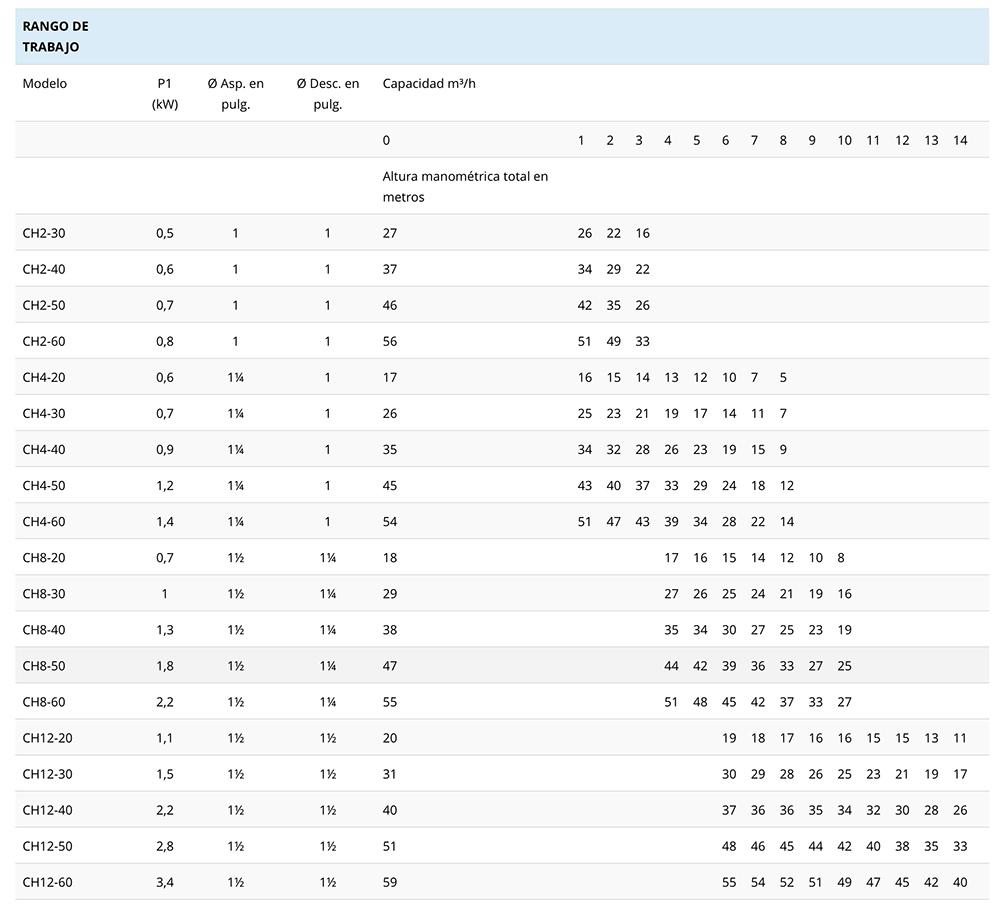Screen dimensions: 1000x916
Task: Click value 11 at capacity 14 for CH12-20
Action: click(x=960, y=738)
